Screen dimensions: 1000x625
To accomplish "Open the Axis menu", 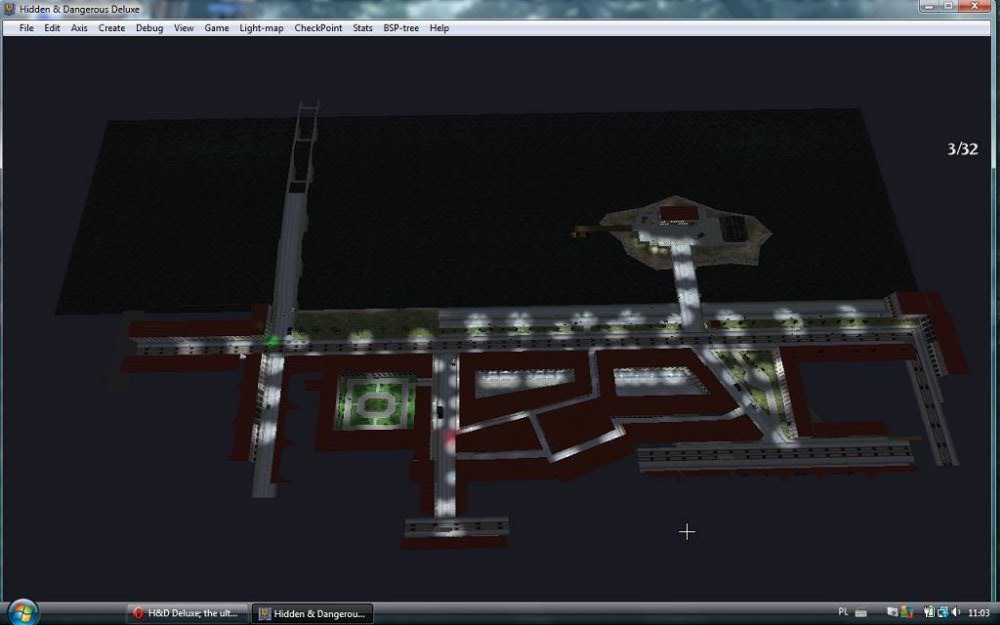I will click(79, 28).
